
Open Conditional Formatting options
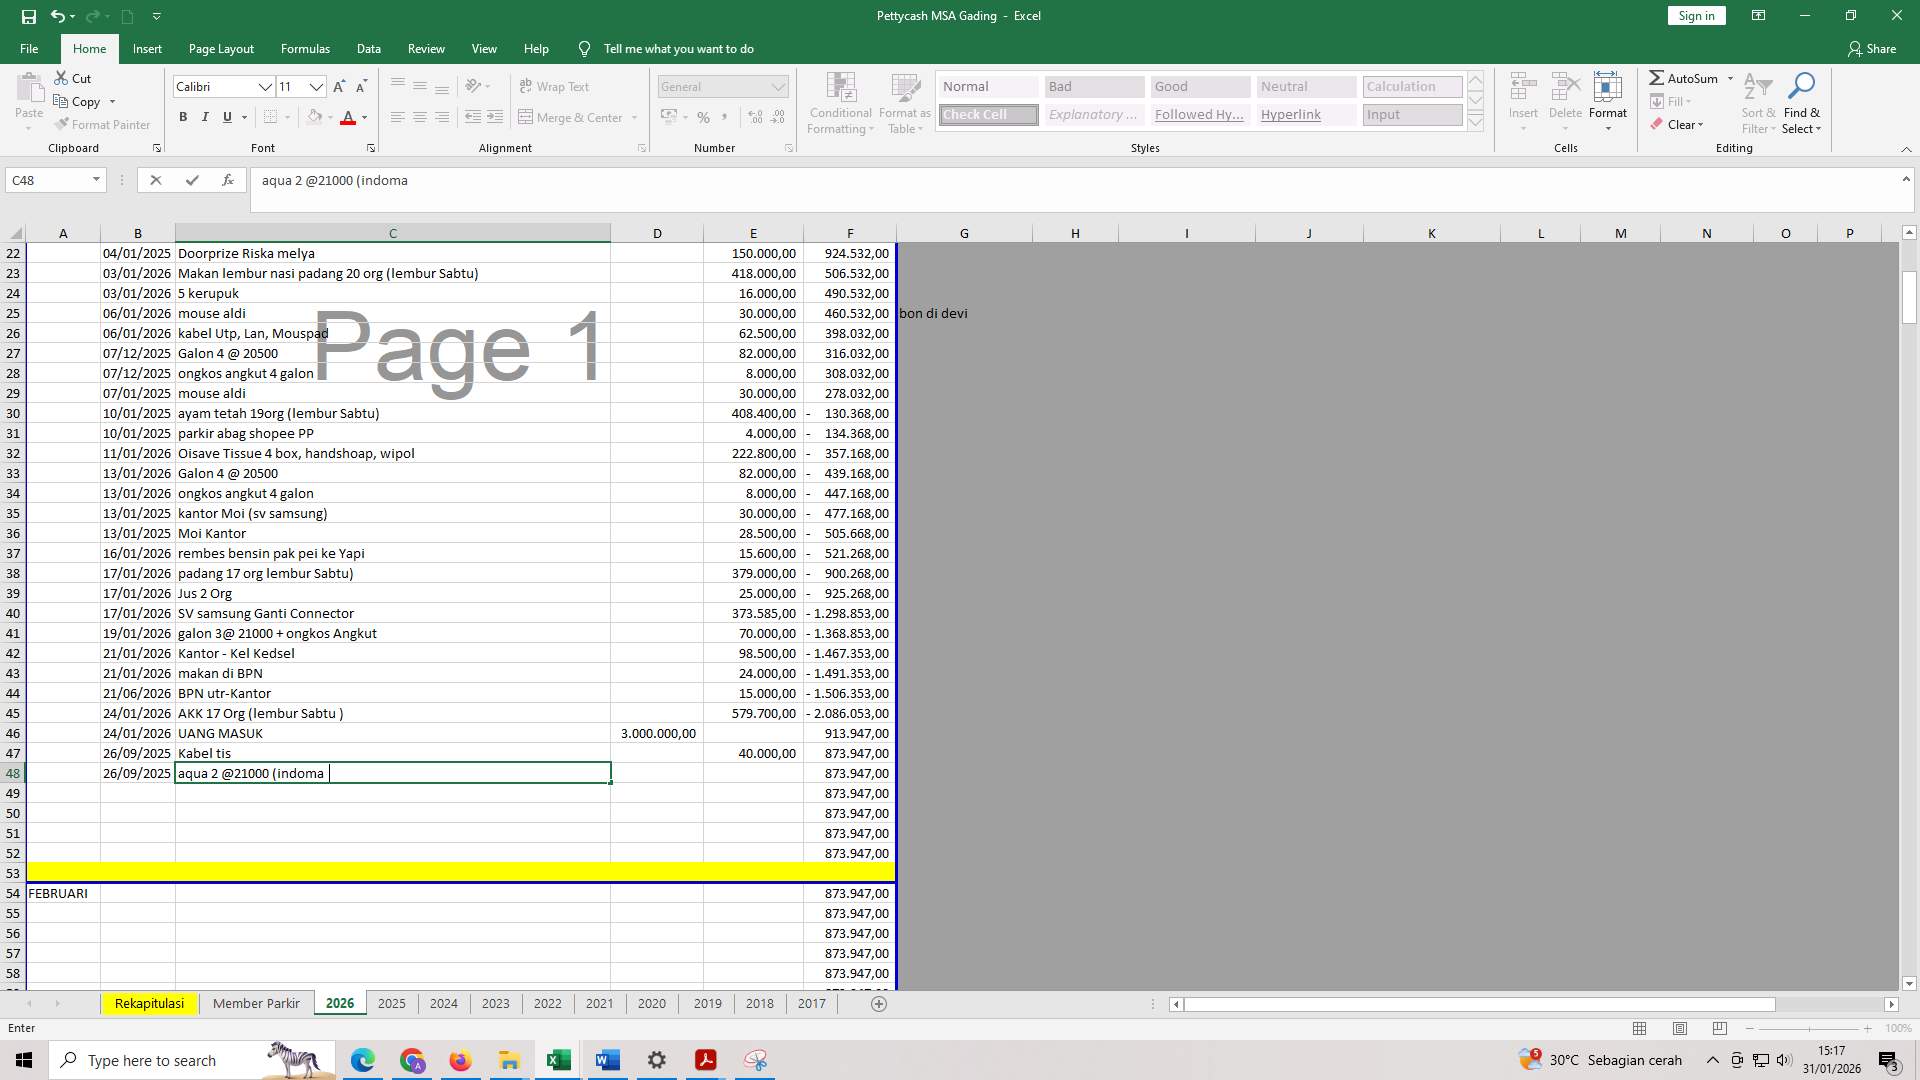tap(840, 103)
